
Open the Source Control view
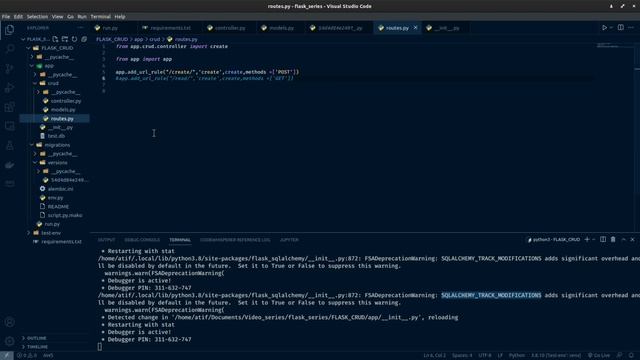(9, 68)
